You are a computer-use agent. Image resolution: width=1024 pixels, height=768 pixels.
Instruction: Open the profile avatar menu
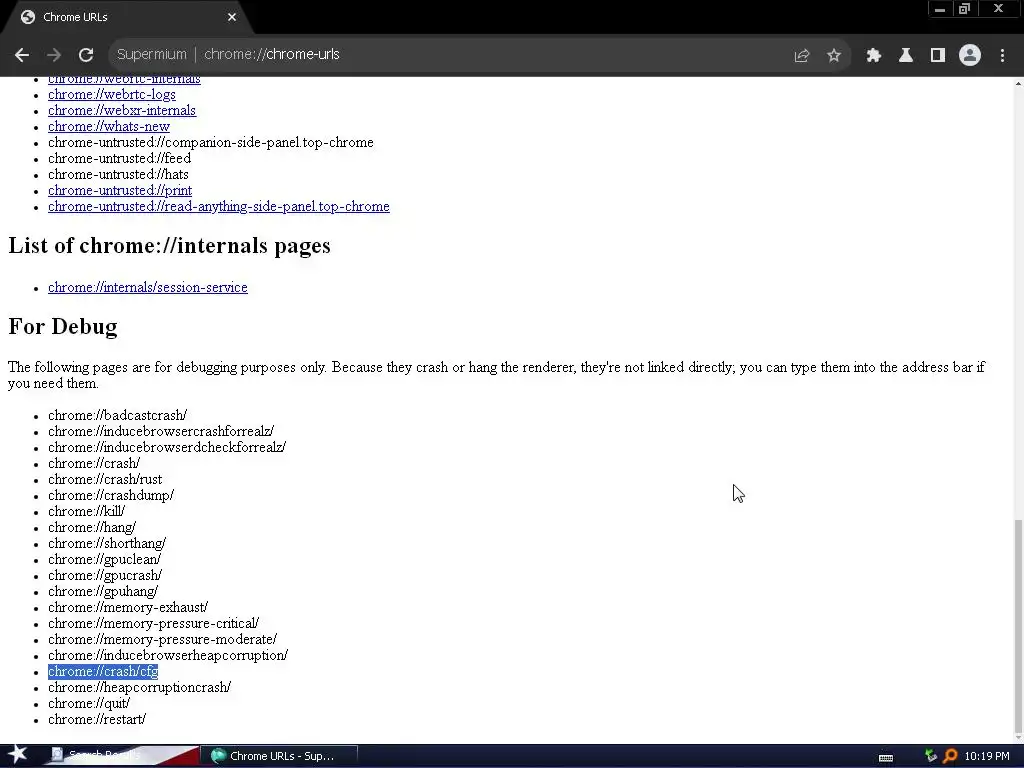970,55
